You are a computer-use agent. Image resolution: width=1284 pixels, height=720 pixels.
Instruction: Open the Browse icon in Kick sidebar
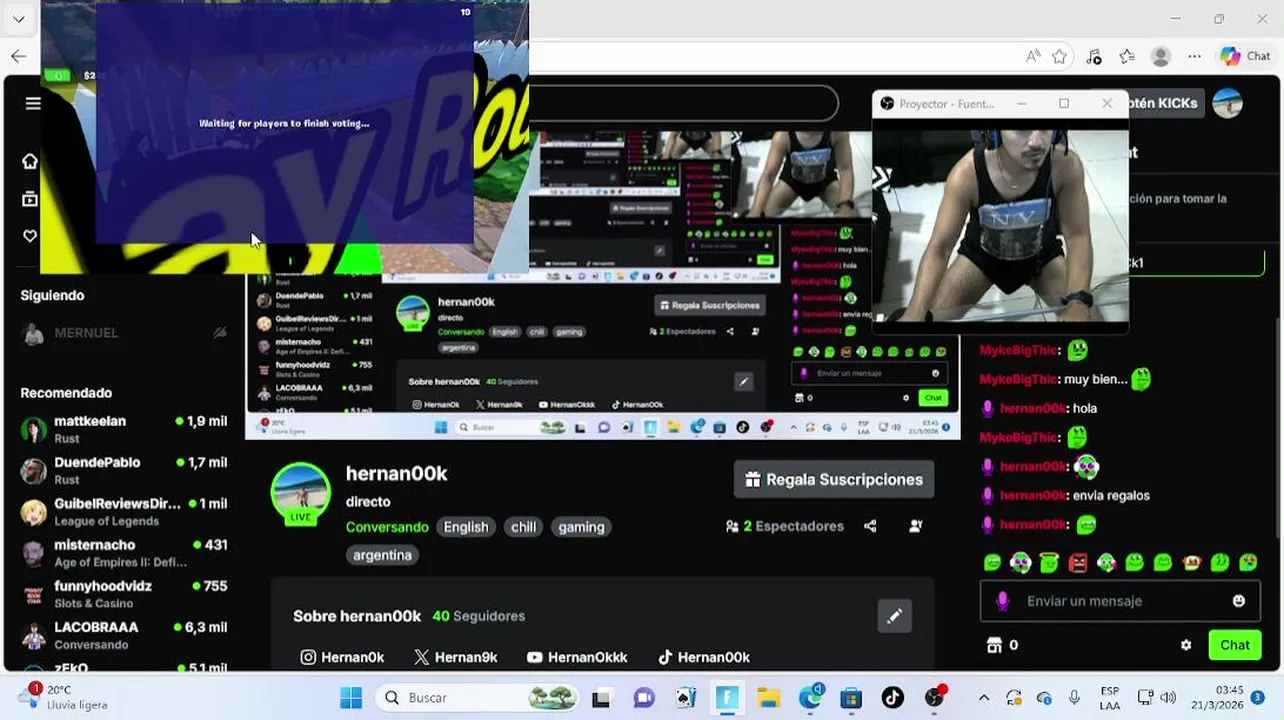30,199
